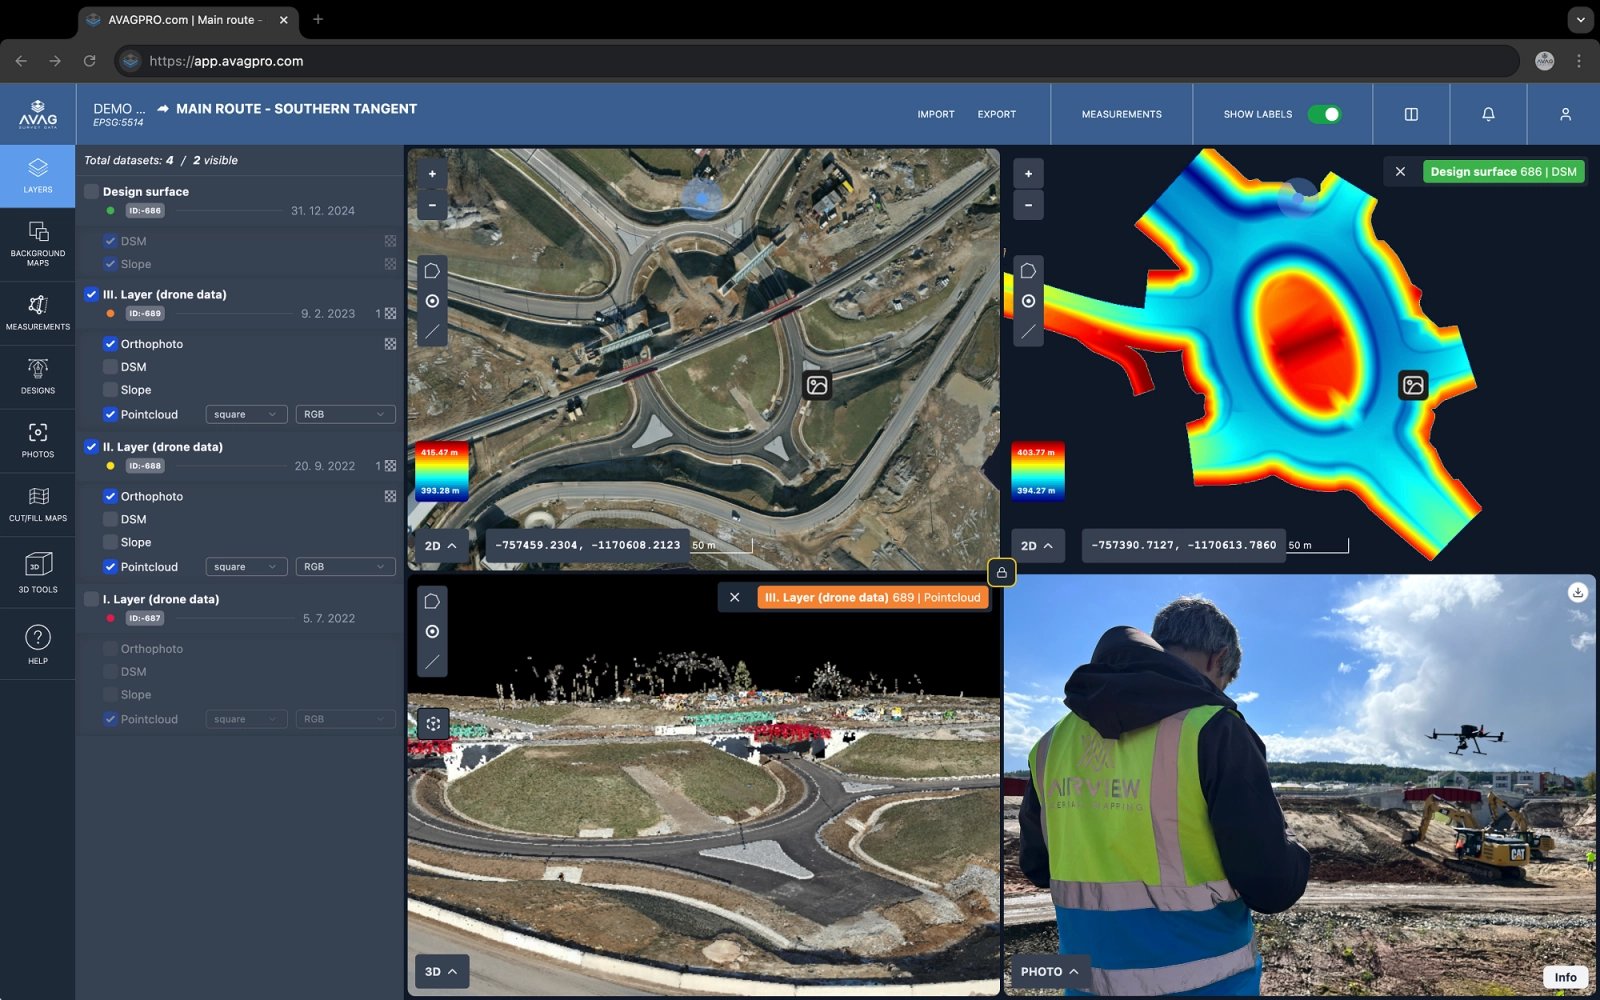Open the user account menu
This screenshot has width=1600, height=1000.
click(1565, 114)
